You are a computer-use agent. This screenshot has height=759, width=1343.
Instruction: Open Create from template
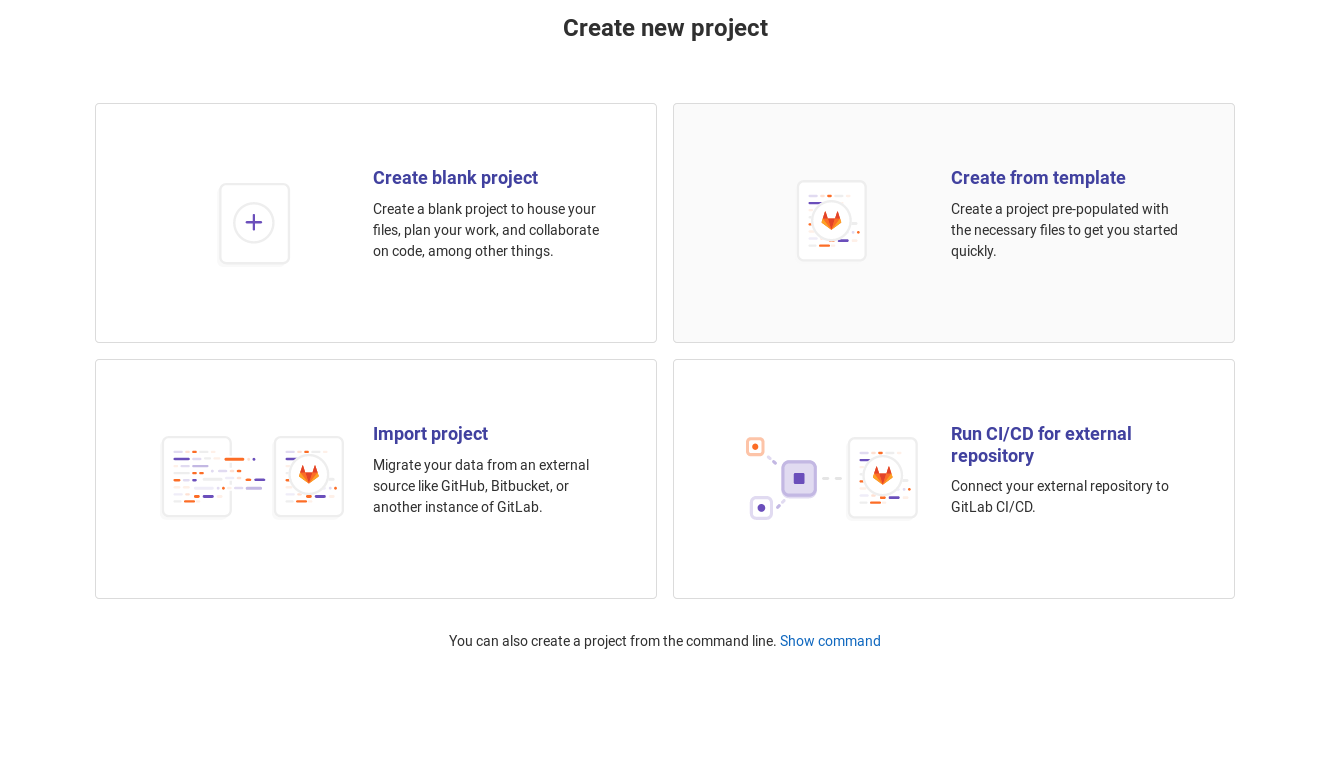coord(1038,178)
